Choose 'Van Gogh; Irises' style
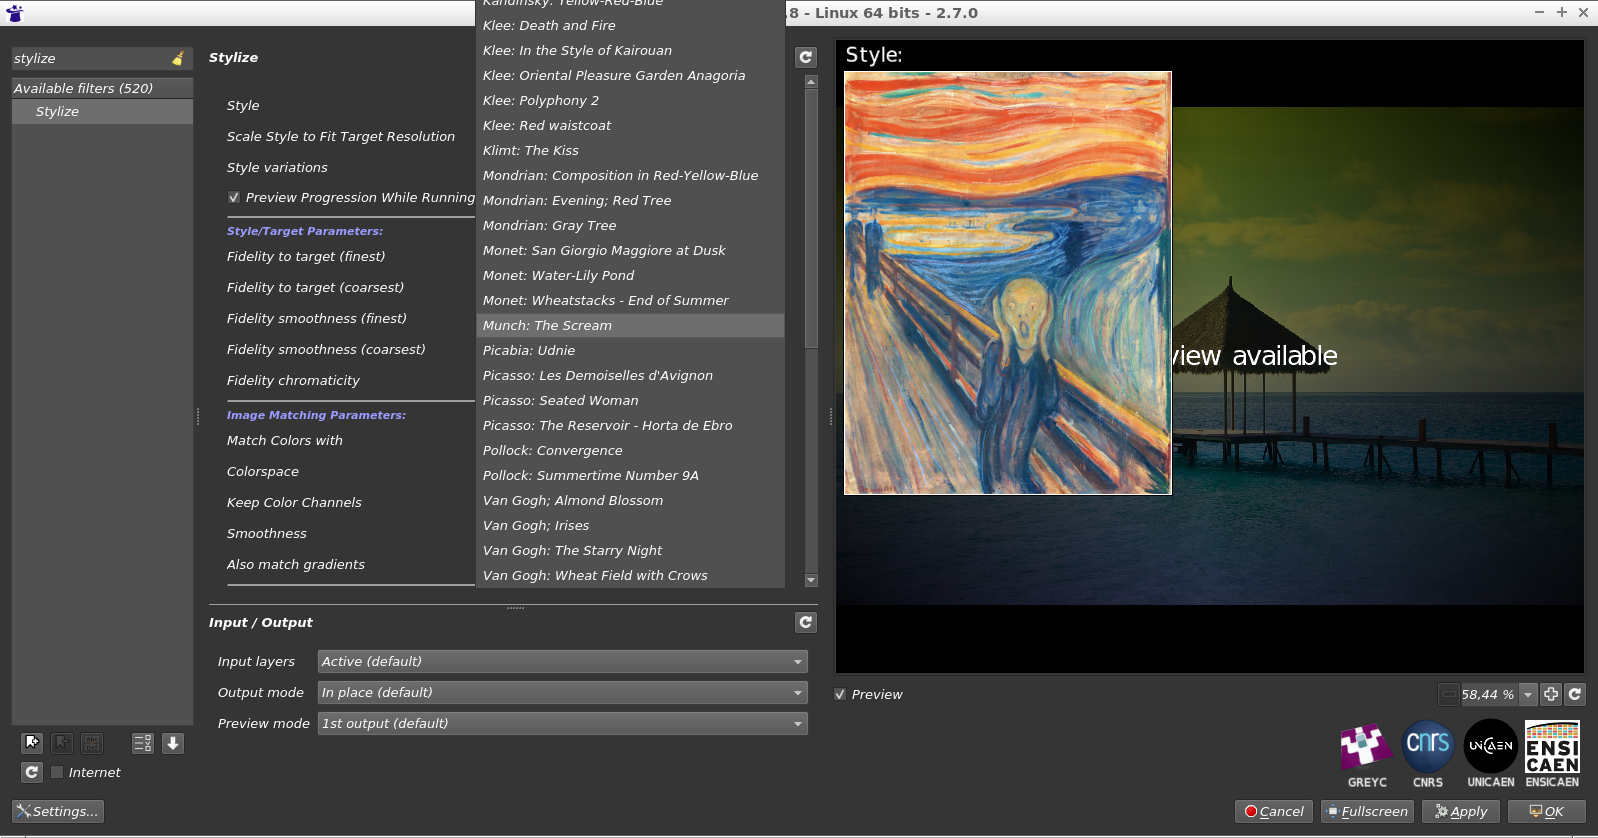The image size is (1598, 838). pos(630,526)
